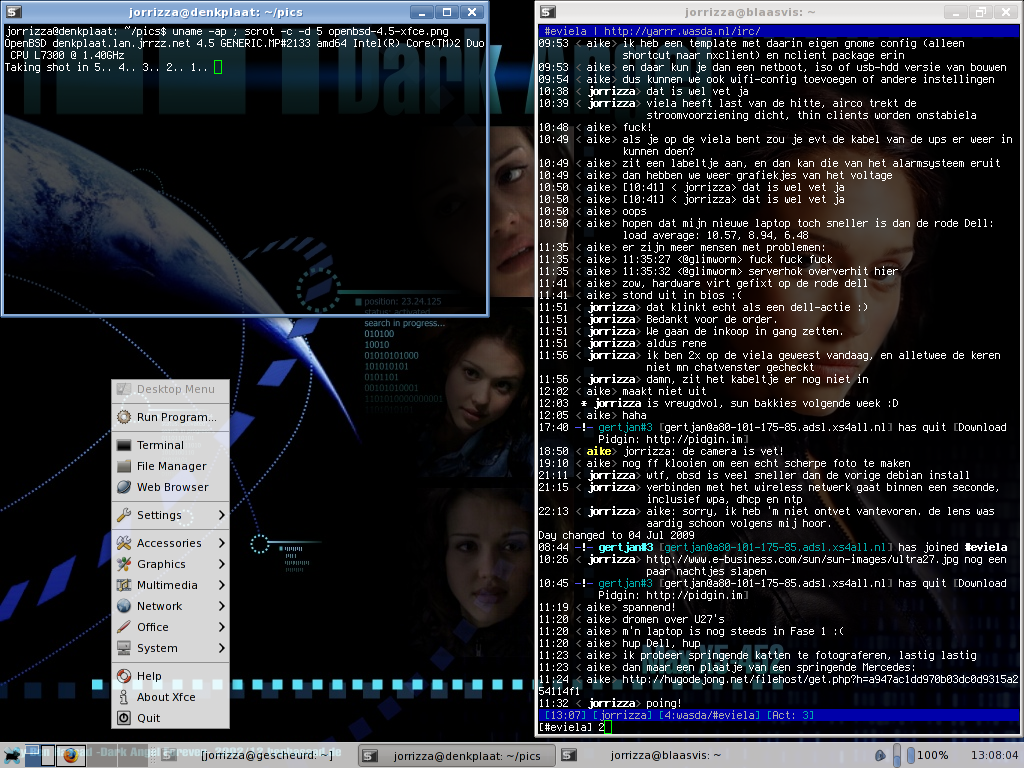Screen dimensions: 1024x768
Task: Choose Run Program... from the desktop menu
Action: (x=170, y=417)
